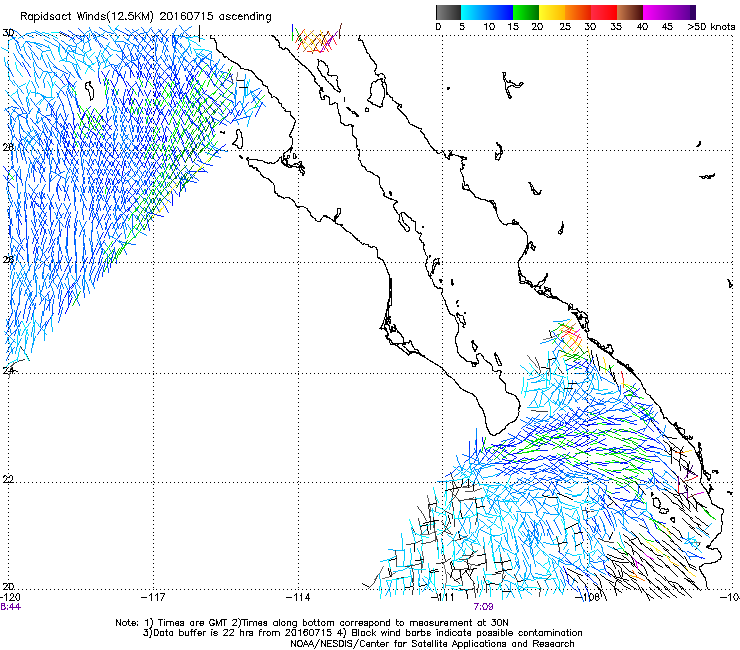Click the '25' legend scale label
740x650 pixels.
point(565,27)
